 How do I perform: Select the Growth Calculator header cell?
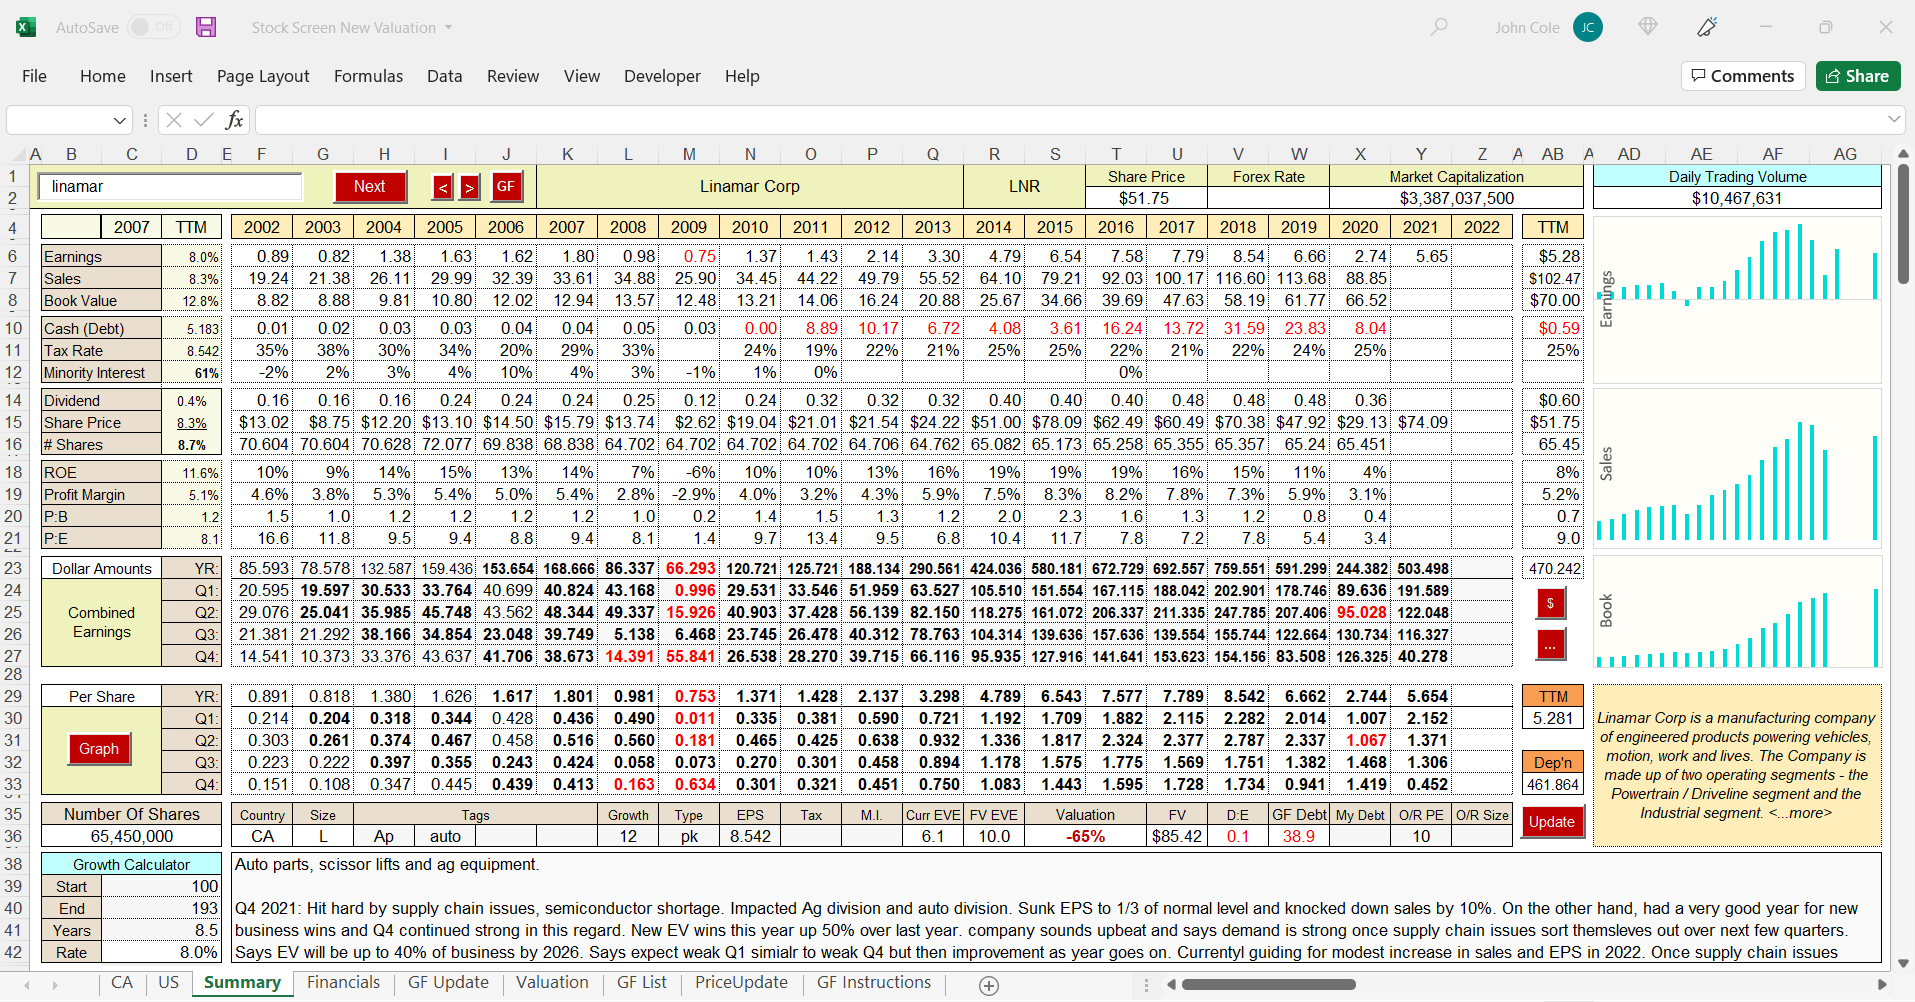coord(131,864)
